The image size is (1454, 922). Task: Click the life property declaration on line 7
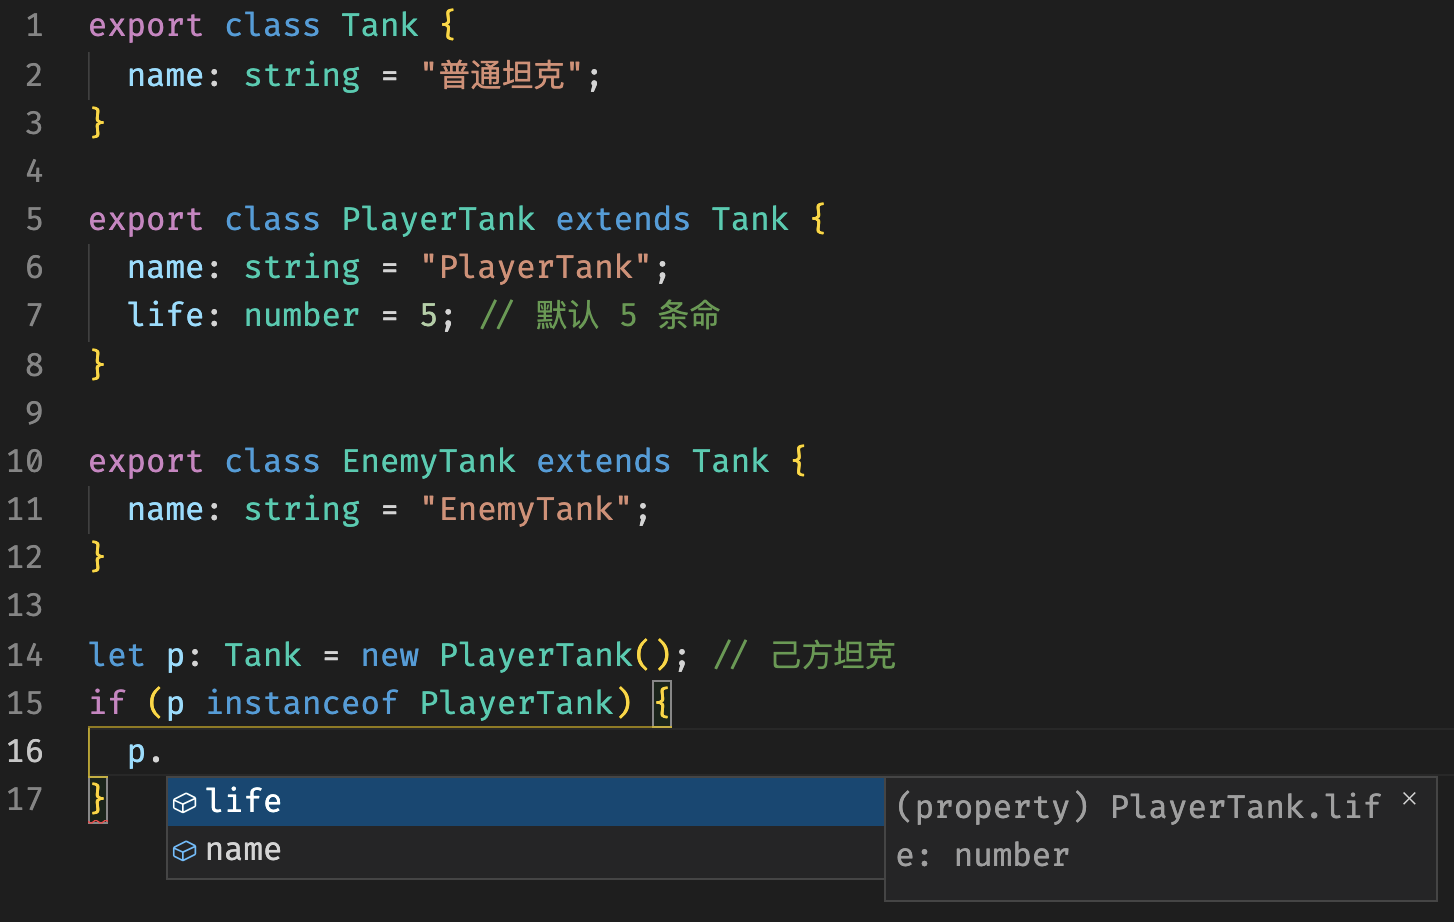coord(166,315)
